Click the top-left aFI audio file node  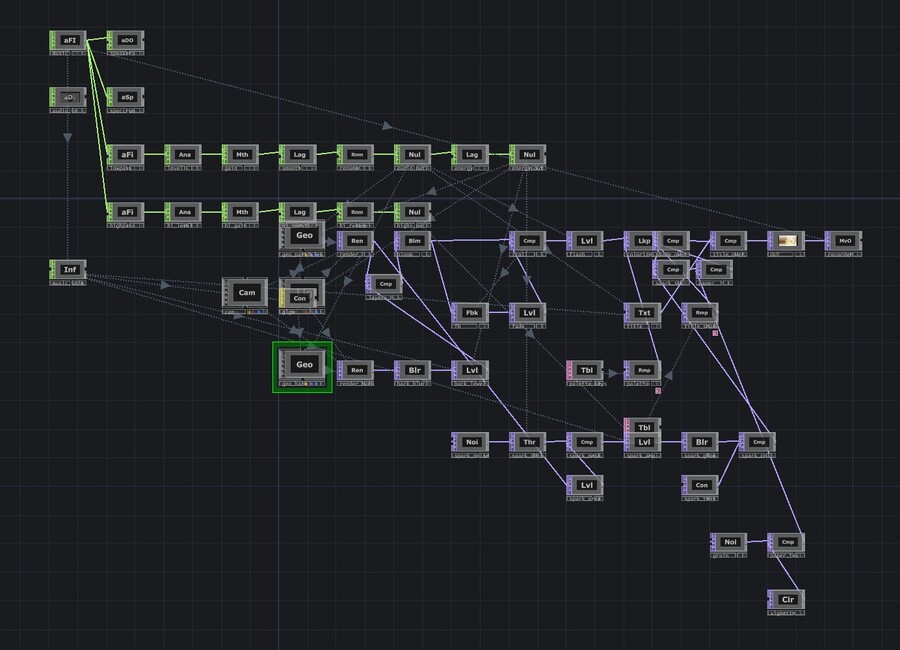[68, 40]
